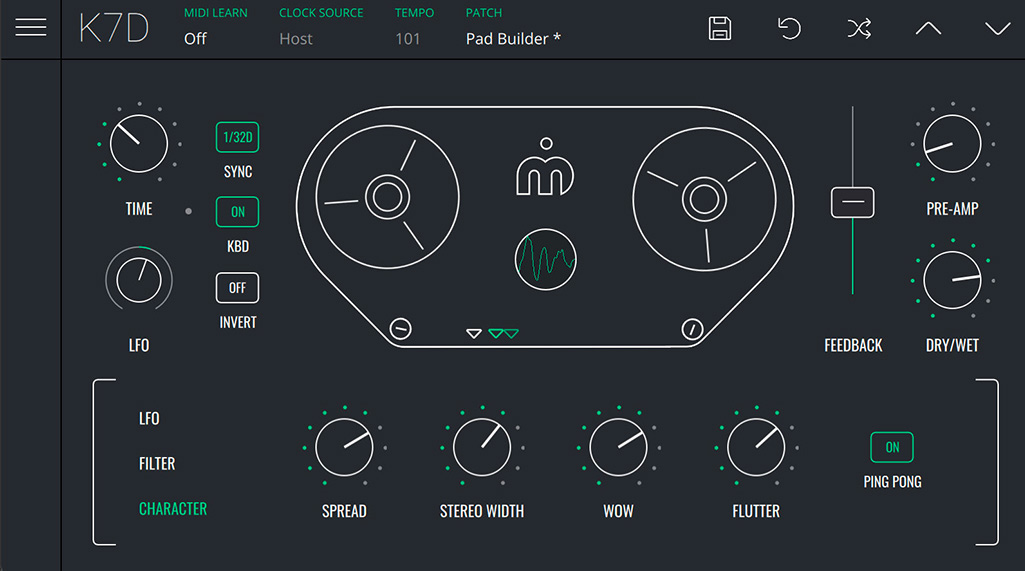Disable the Ping Pong switch
Image resolution: width=1025 pixels, height=571 pixels.
tap(892, 447)
